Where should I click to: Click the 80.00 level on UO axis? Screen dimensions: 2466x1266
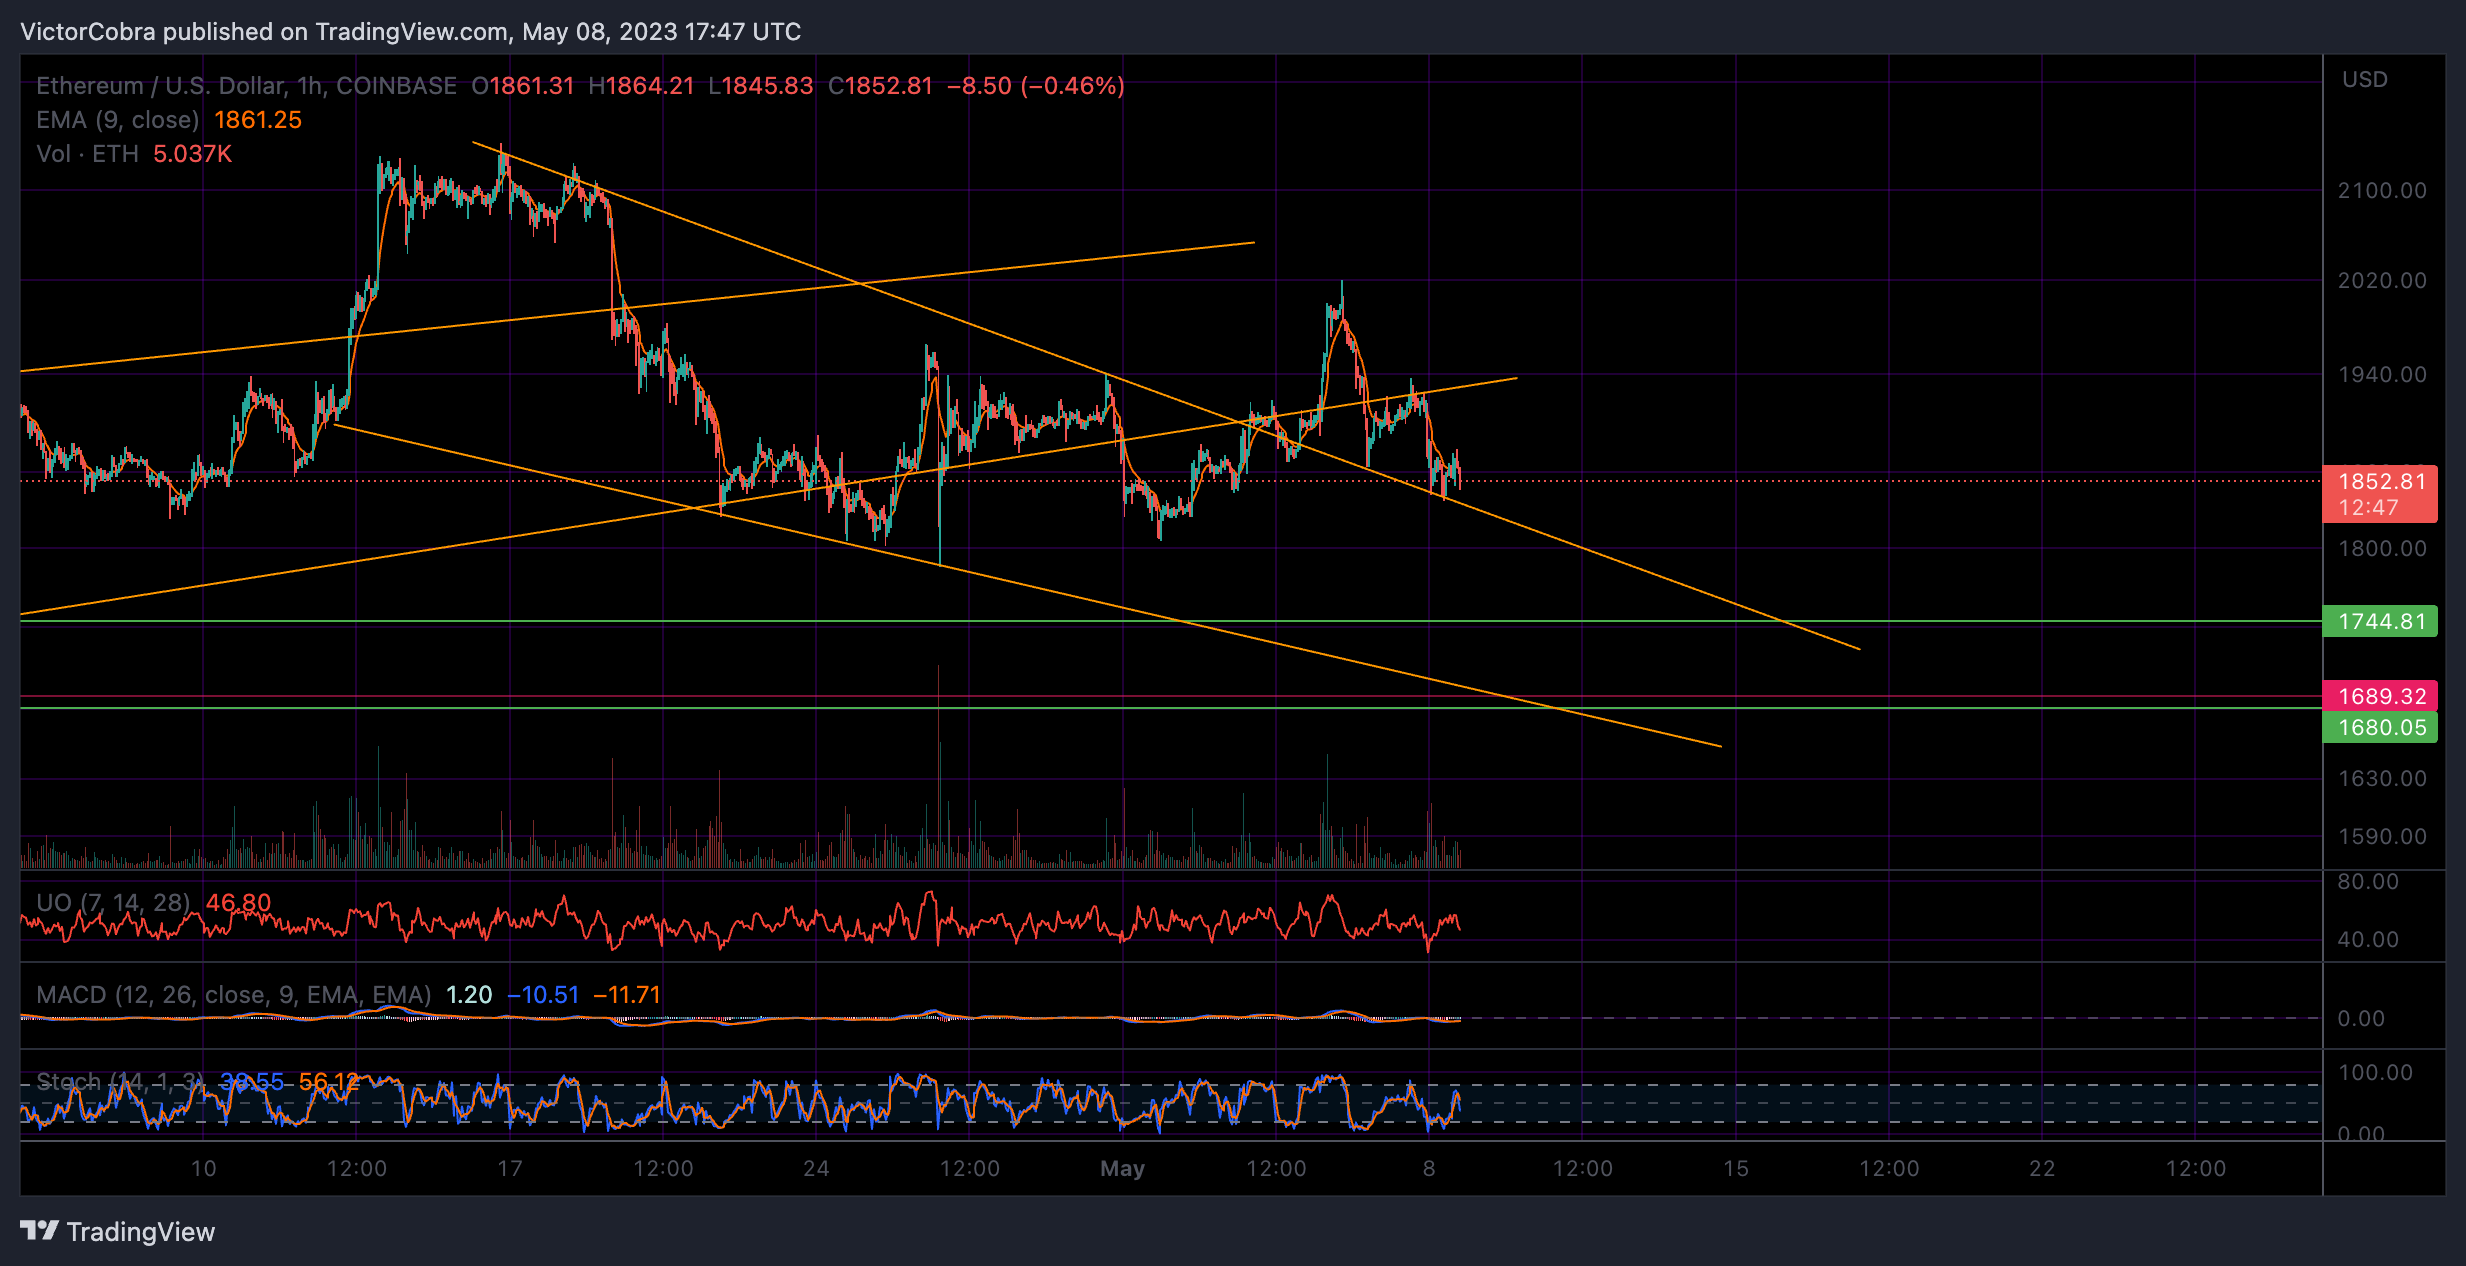click(2368, 881)
